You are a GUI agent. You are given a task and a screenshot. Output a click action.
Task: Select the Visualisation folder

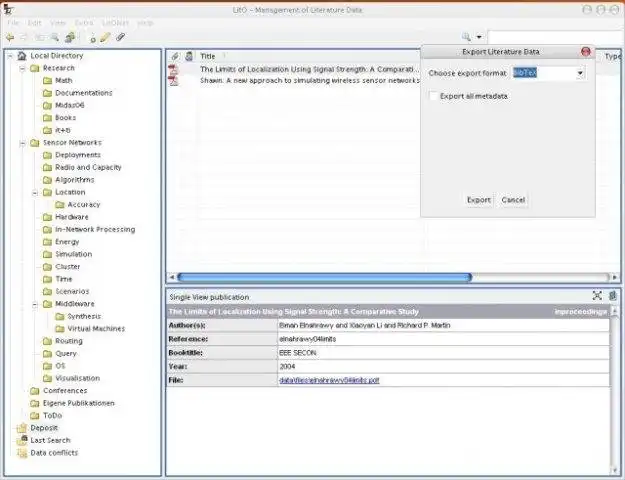click(x=77, y=378)
